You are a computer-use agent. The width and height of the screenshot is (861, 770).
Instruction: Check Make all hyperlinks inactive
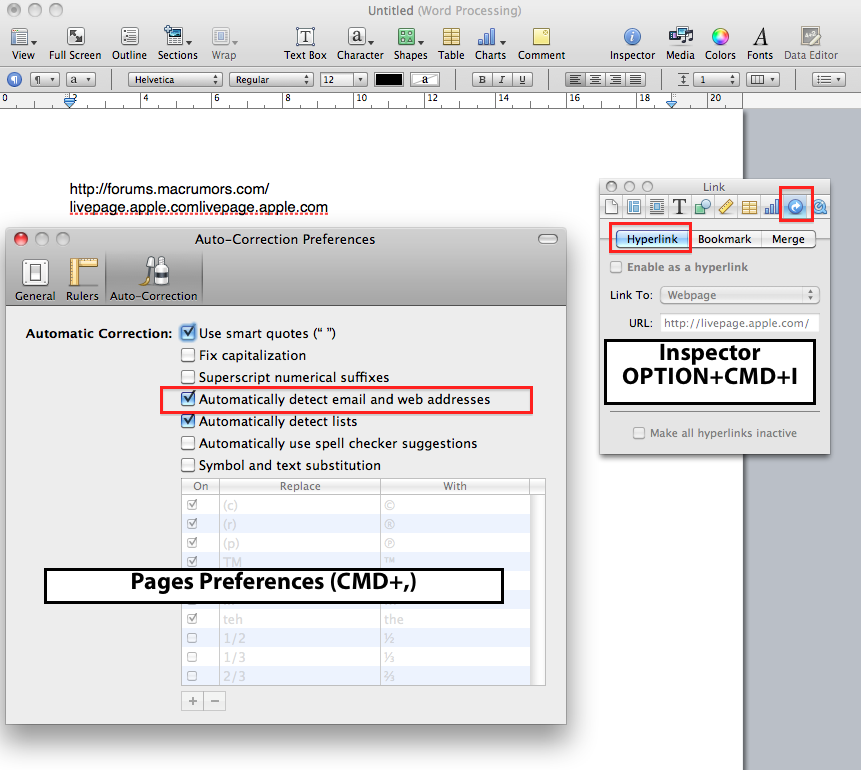click(x=639, y=433)
